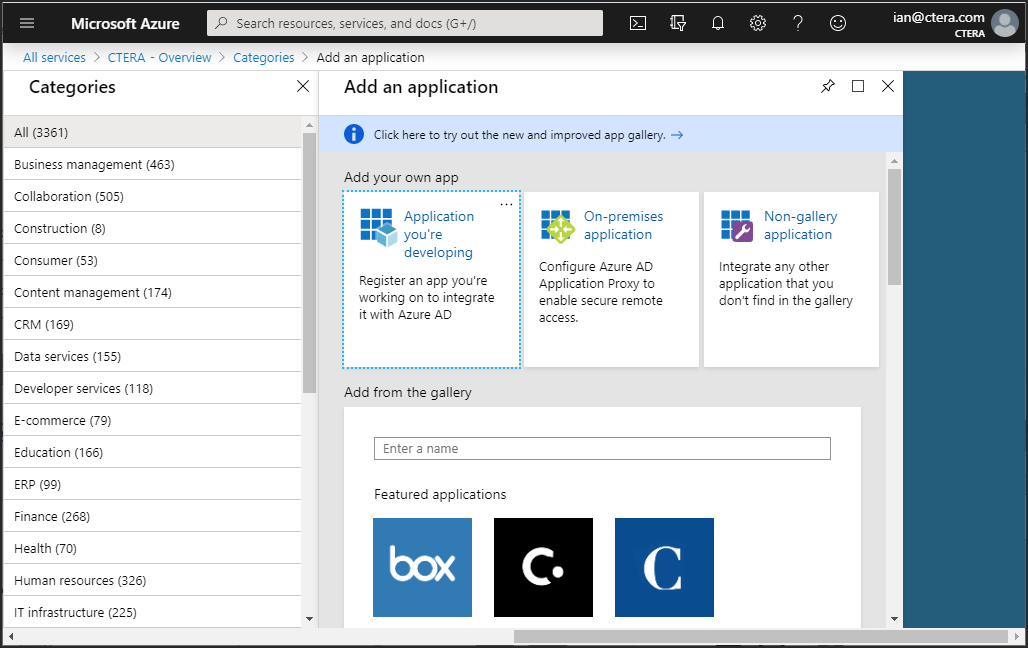Select Business management (463) category

click(152, 165)
